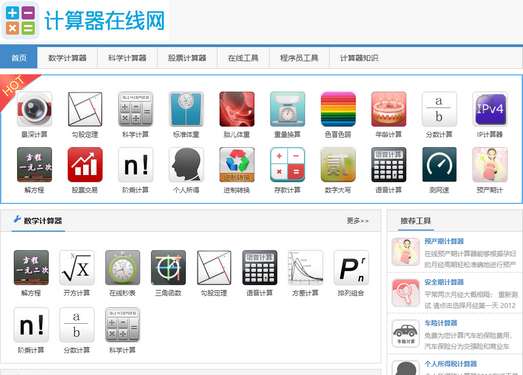Open the depth-of-field camera lens calculator icon
Screen dimensions: 523x375
(x=34, y=109)
